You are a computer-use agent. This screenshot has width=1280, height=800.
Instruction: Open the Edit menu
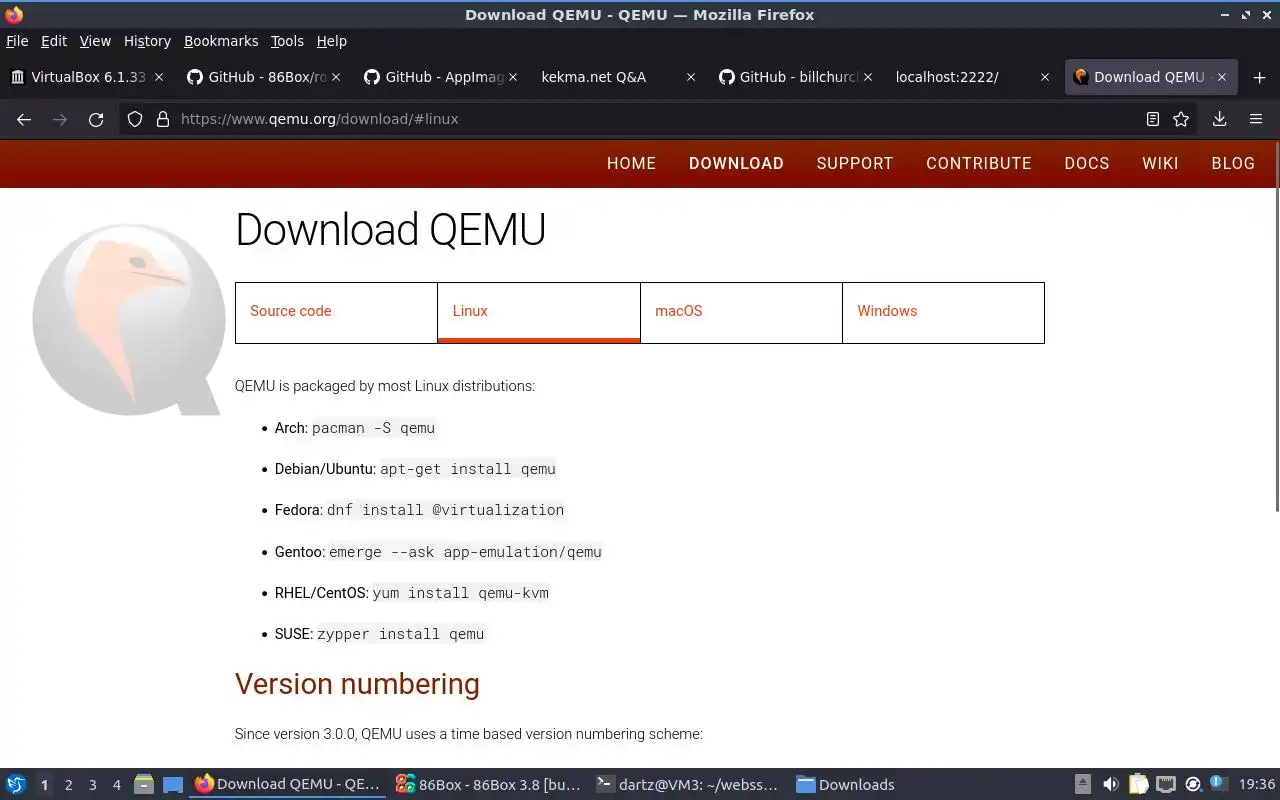click(54, 41)
